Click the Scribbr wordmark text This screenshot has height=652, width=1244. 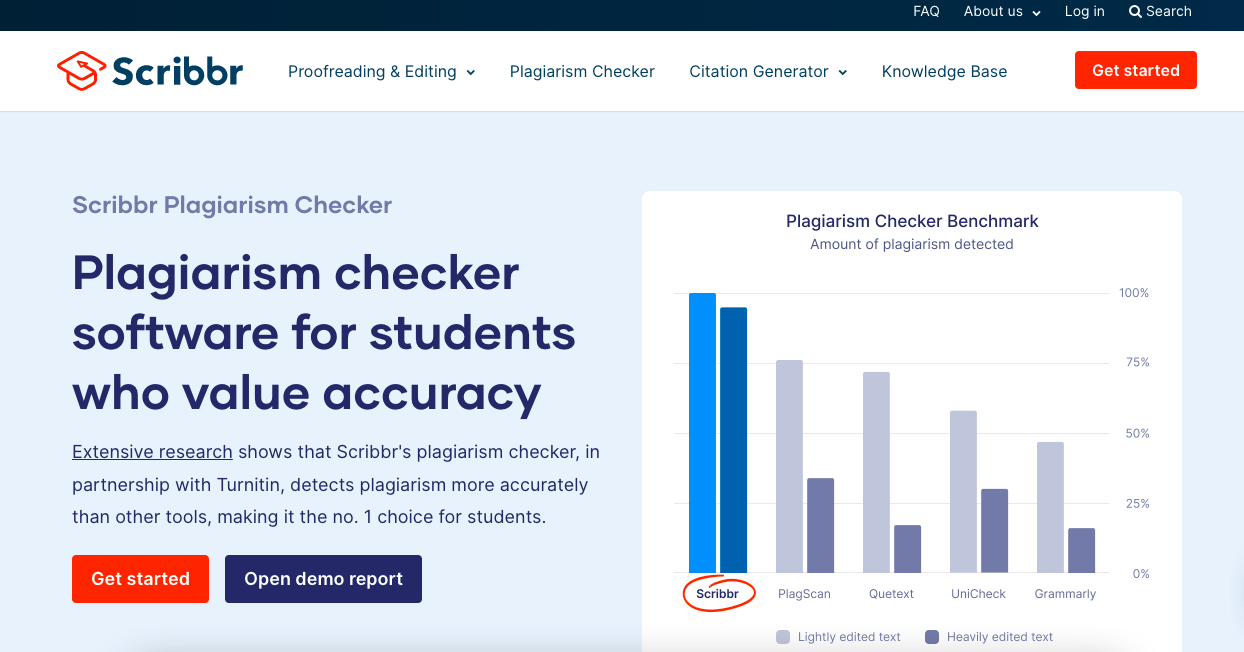click(x=177, y=71)
